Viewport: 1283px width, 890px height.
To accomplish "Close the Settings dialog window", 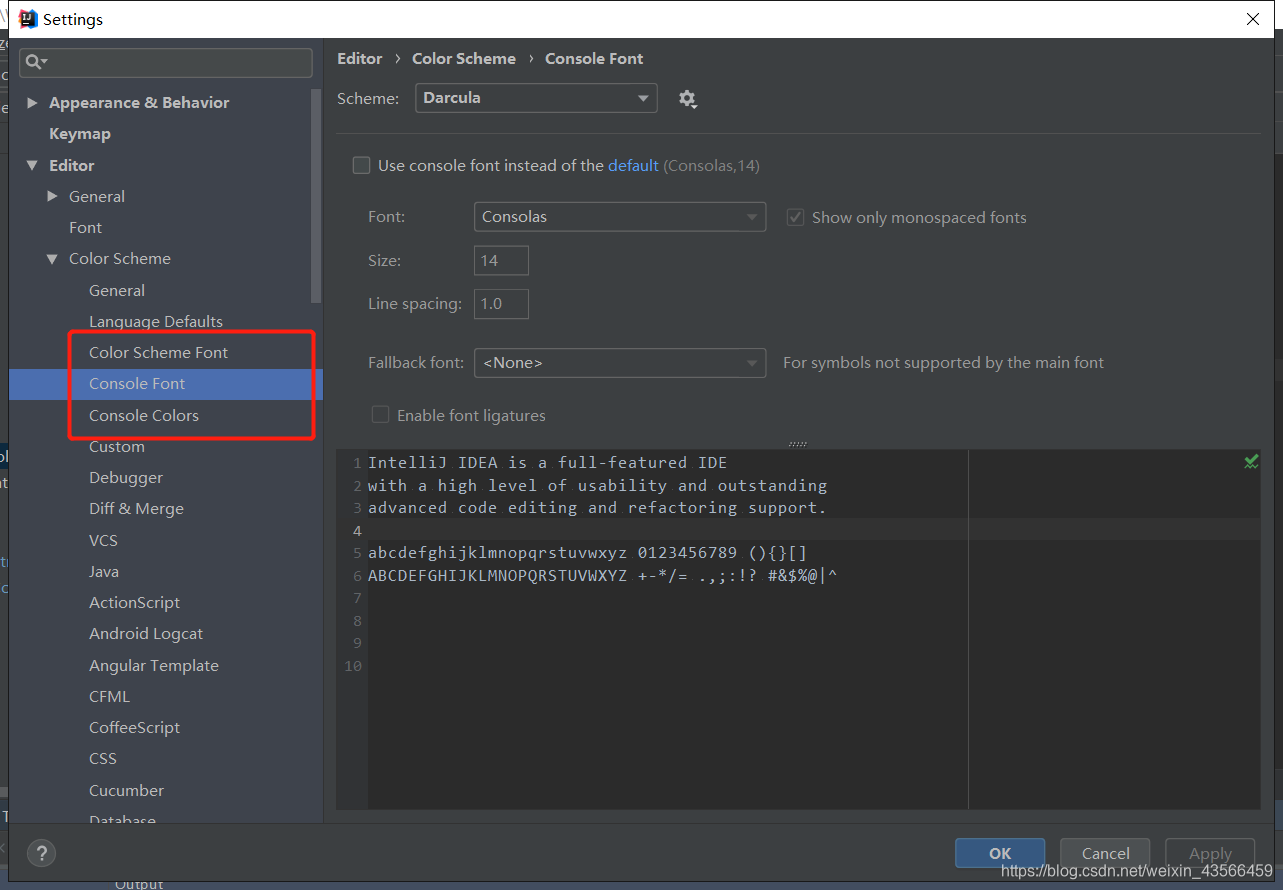I will [1253, 19].
